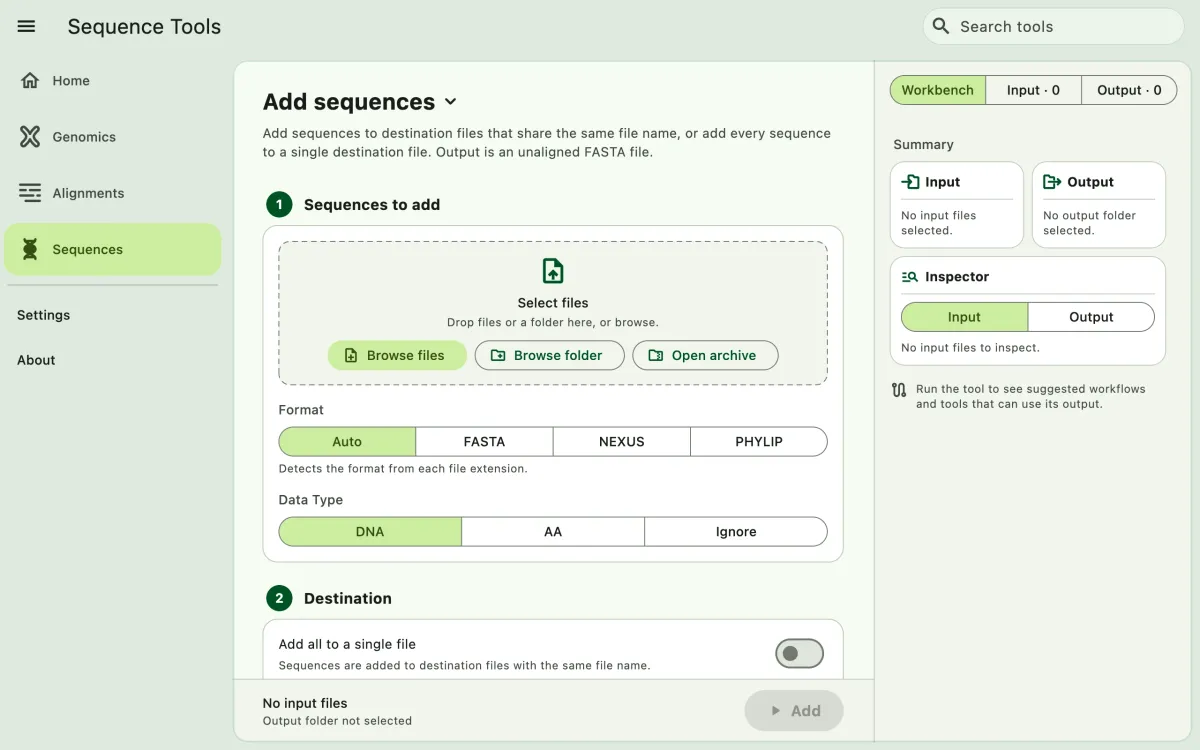1200x750 pixels.
Task: Switch to the Input · 0 tab
Action: 1034,90
